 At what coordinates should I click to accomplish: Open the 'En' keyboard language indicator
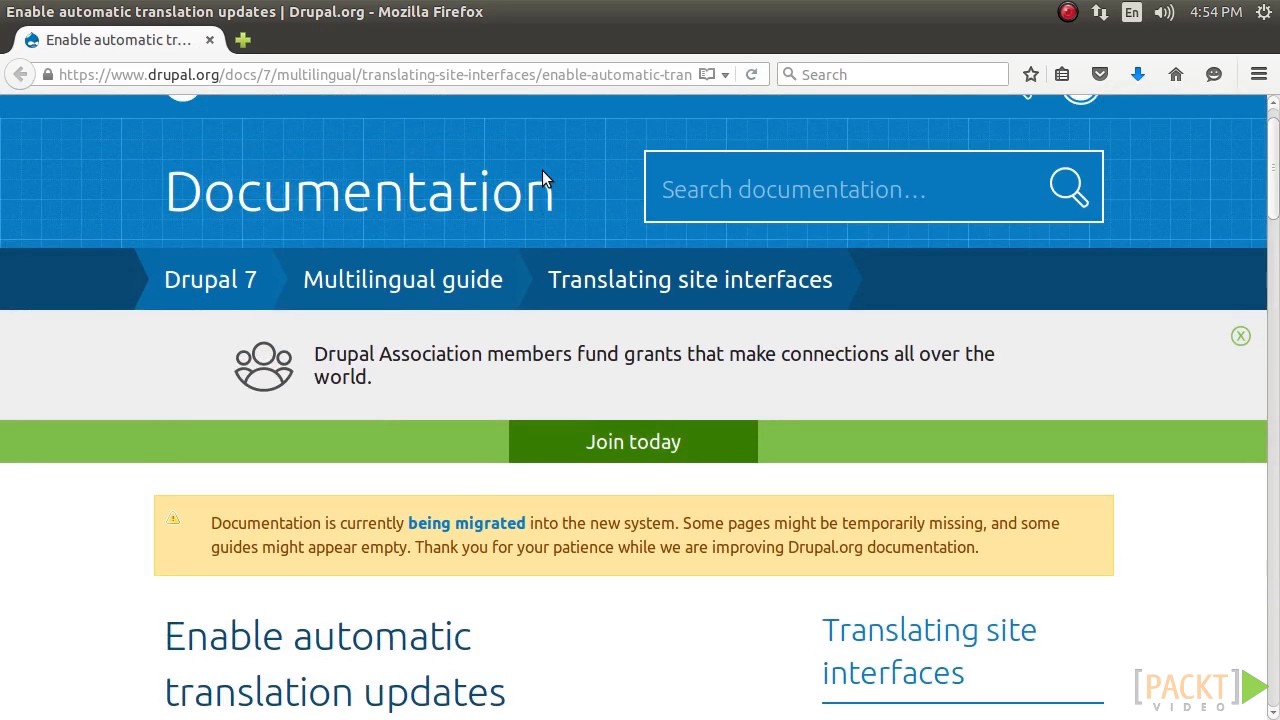pyautogui.click(x=1132, y=12)
